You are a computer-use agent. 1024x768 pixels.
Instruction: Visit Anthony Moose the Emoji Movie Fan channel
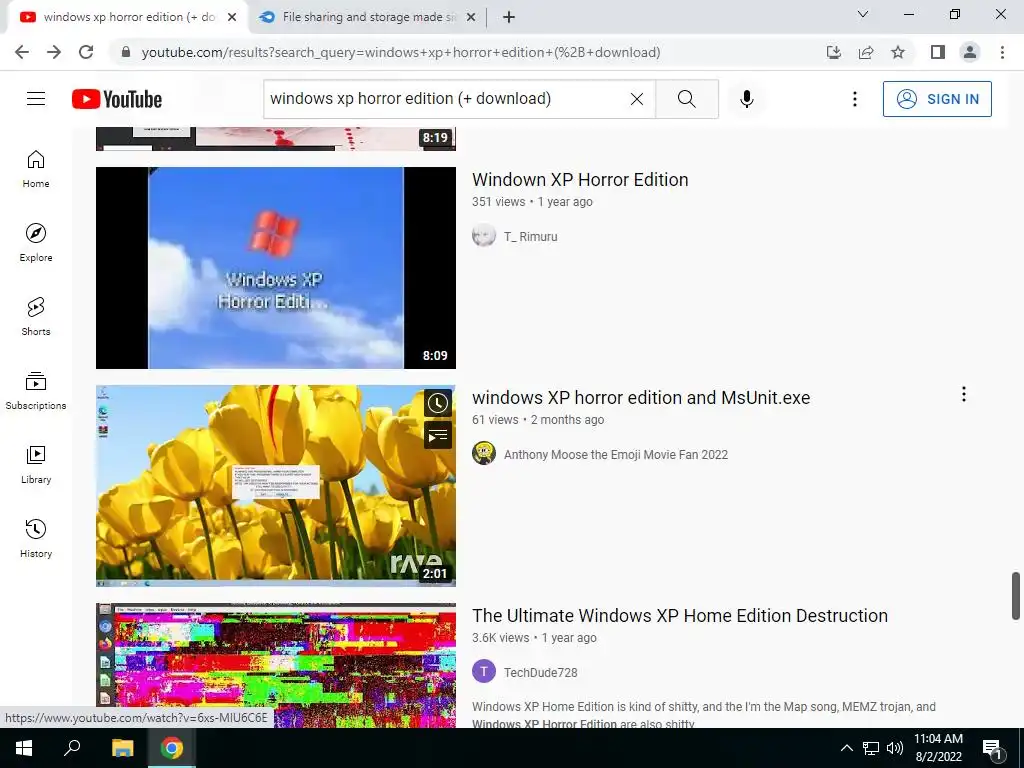(x=616, y=455)
